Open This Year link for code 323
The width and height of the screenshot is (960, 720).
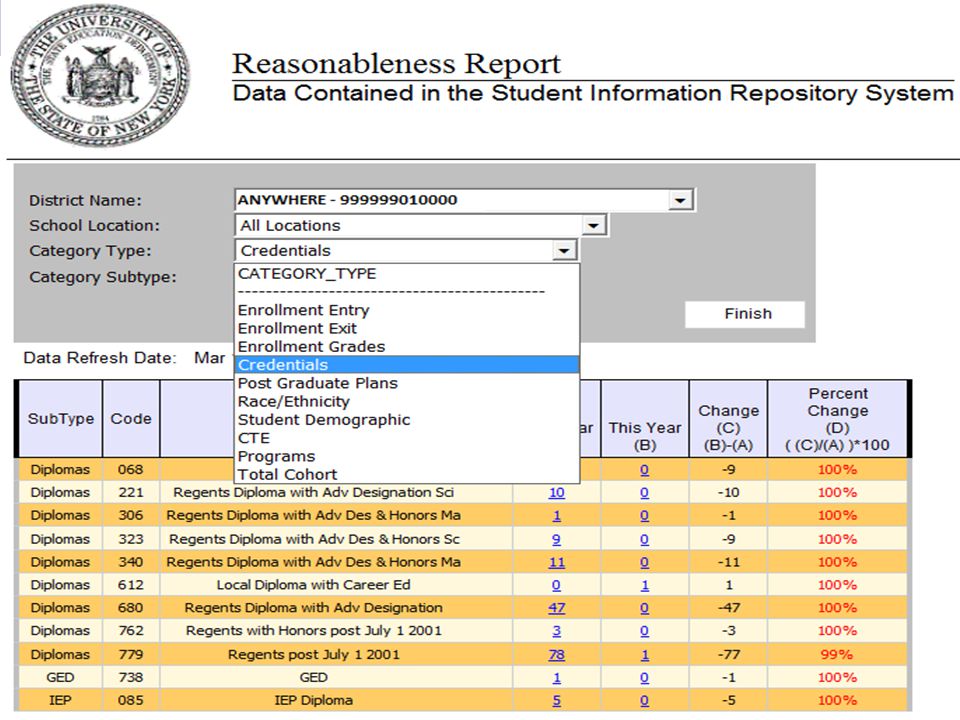645,539
